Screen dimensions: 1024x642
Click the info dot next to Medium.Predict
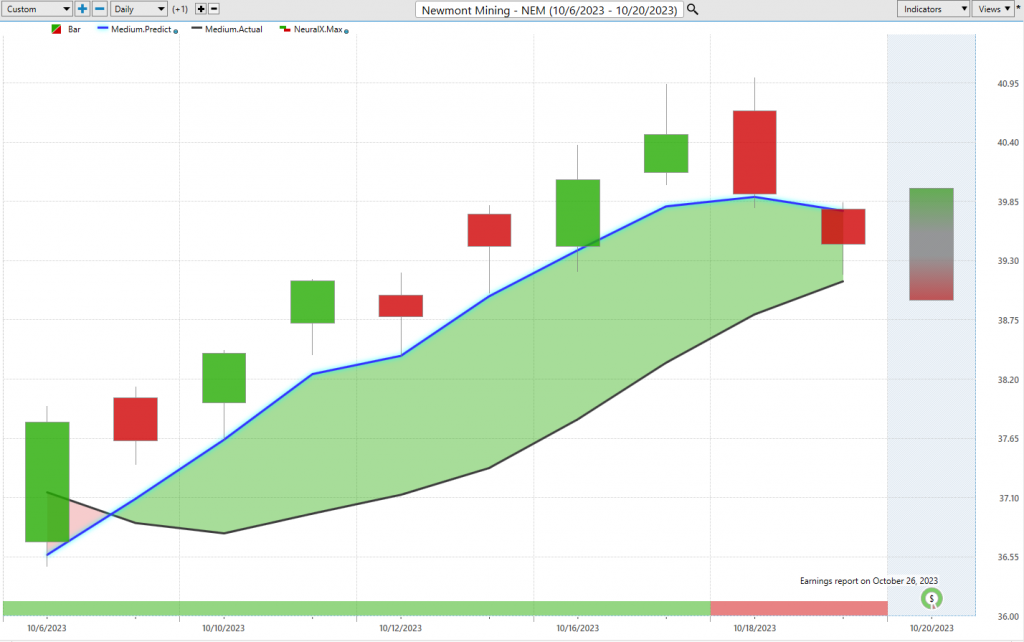pyautogui.click(x=176, y=31)
